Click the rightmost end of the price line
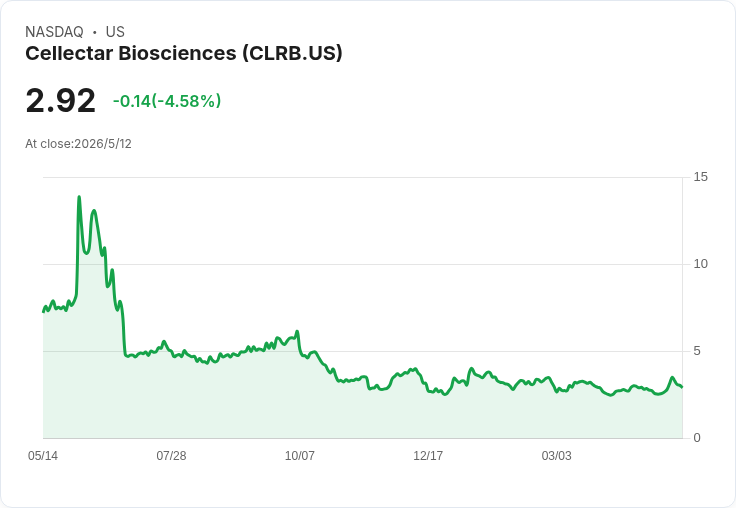Viewport: 736px width, 508px height. [682, 387]
